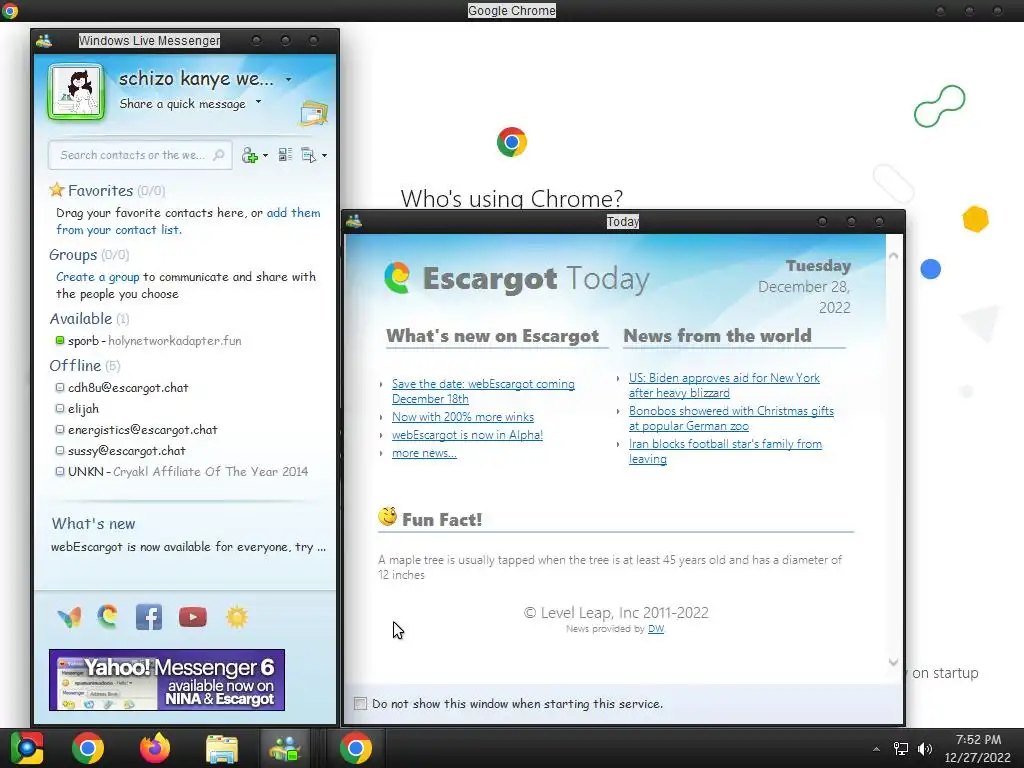Open the MSN butterfly icon
The image size is (1024, 768).
pos(69,617)
